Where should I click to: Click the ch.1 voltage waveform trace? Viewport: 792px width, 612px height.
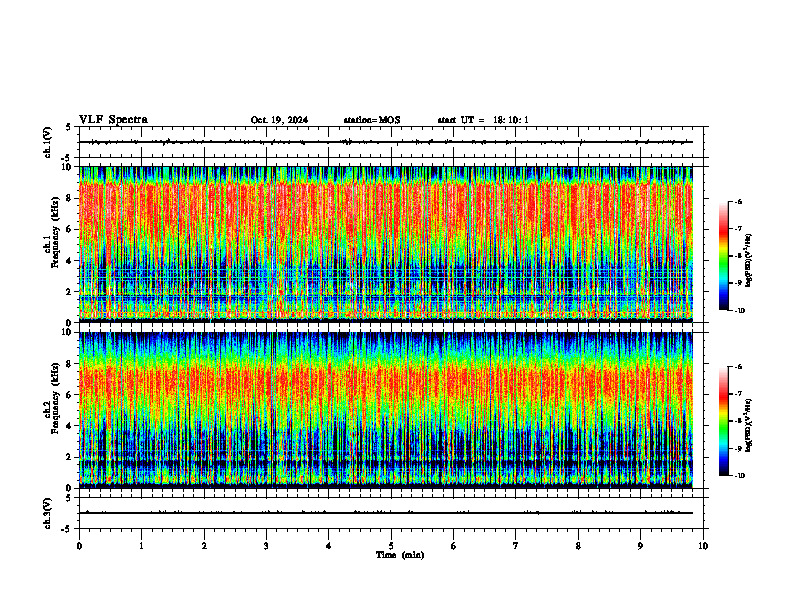click(x=386, y=142)
